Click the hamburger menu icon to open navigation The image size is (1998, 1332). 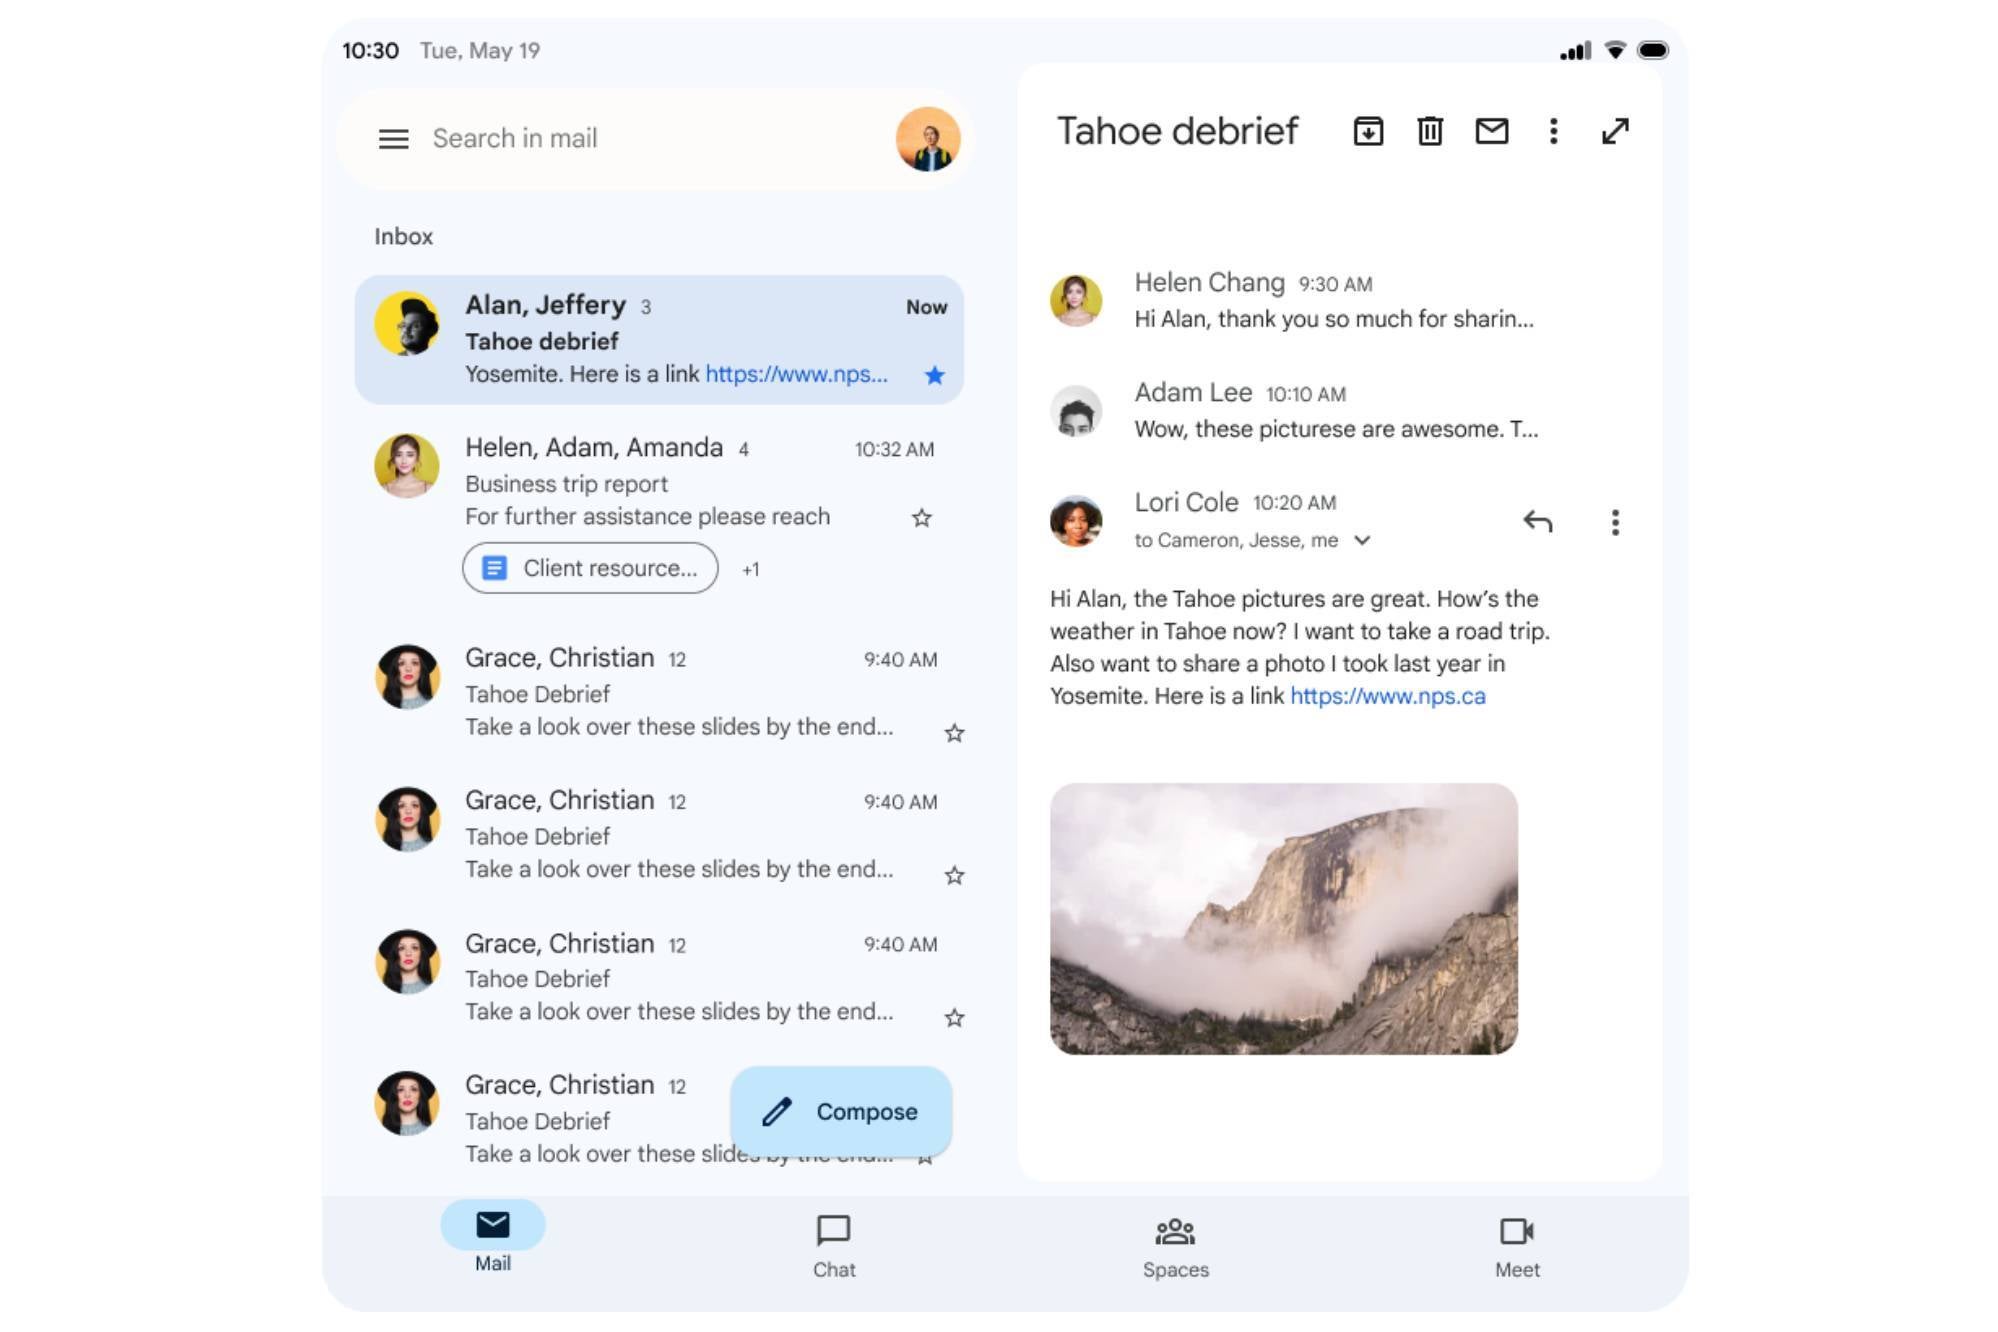[x=394, y=138]
